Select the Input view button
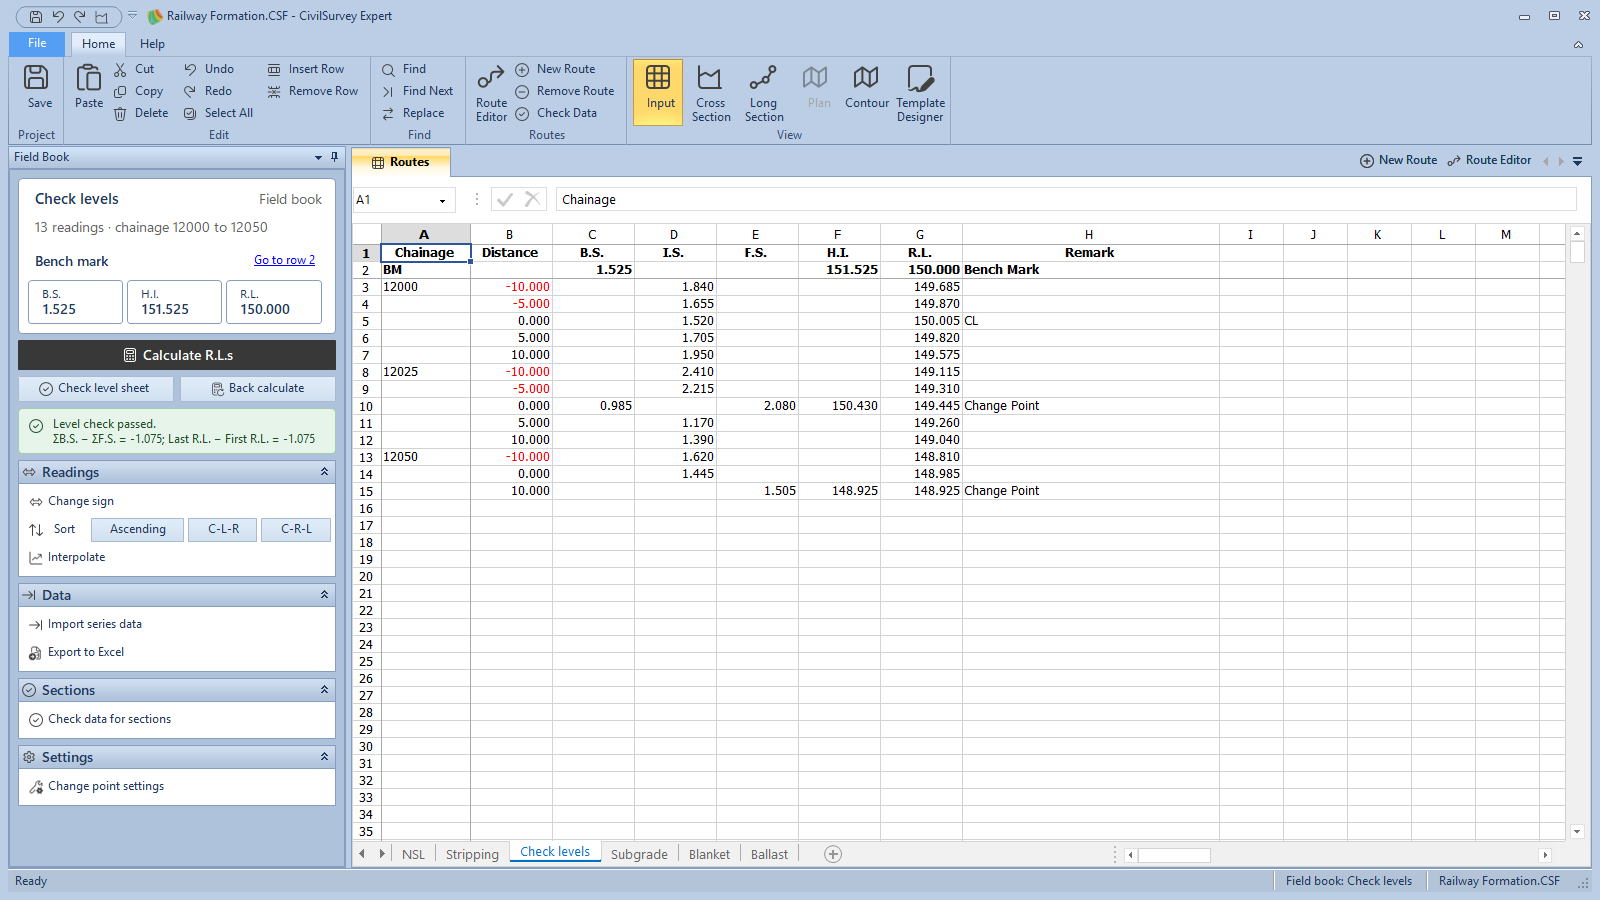Screen dimensions: 1600x900 tap(659, 91)
